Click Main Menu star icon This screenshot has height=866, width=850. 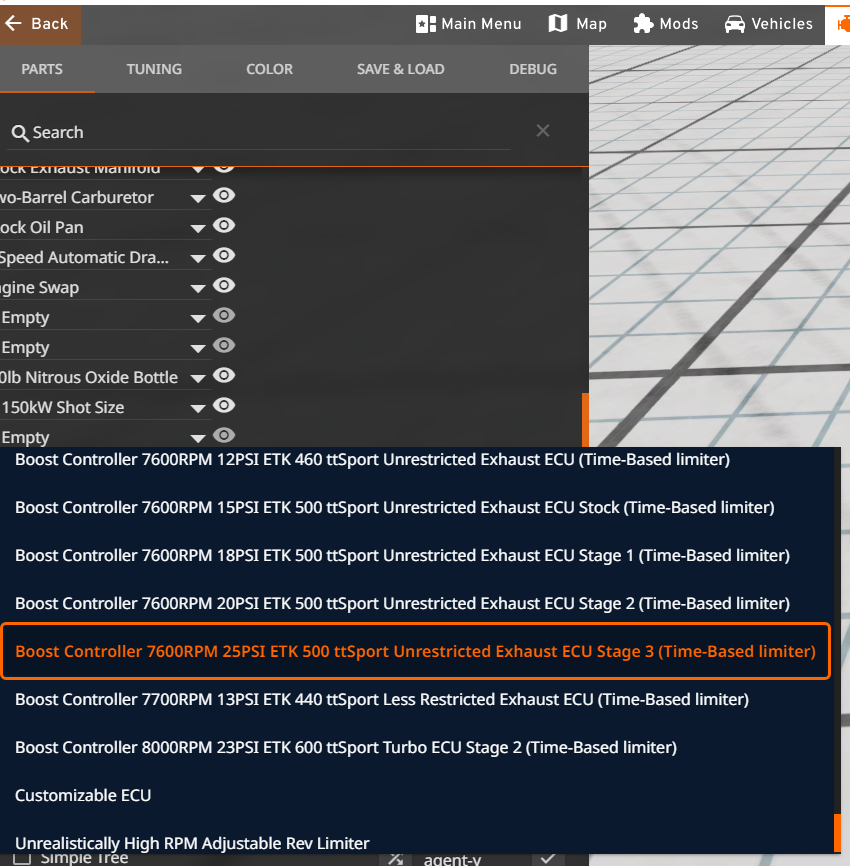[x=425, y=24]
